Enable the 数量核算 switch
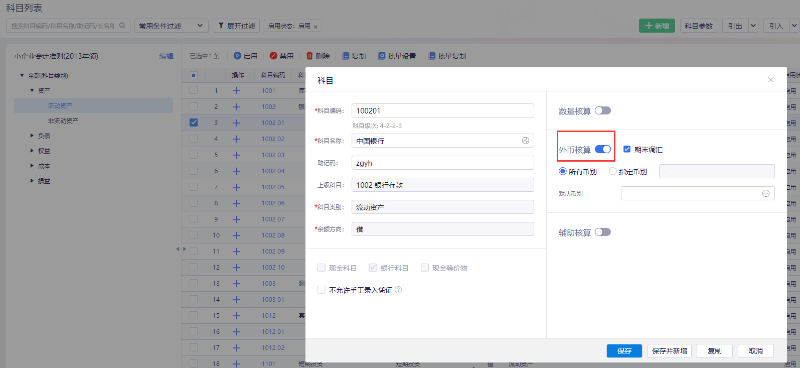This screenshot has width=800, height=368. tap(603, 110)
